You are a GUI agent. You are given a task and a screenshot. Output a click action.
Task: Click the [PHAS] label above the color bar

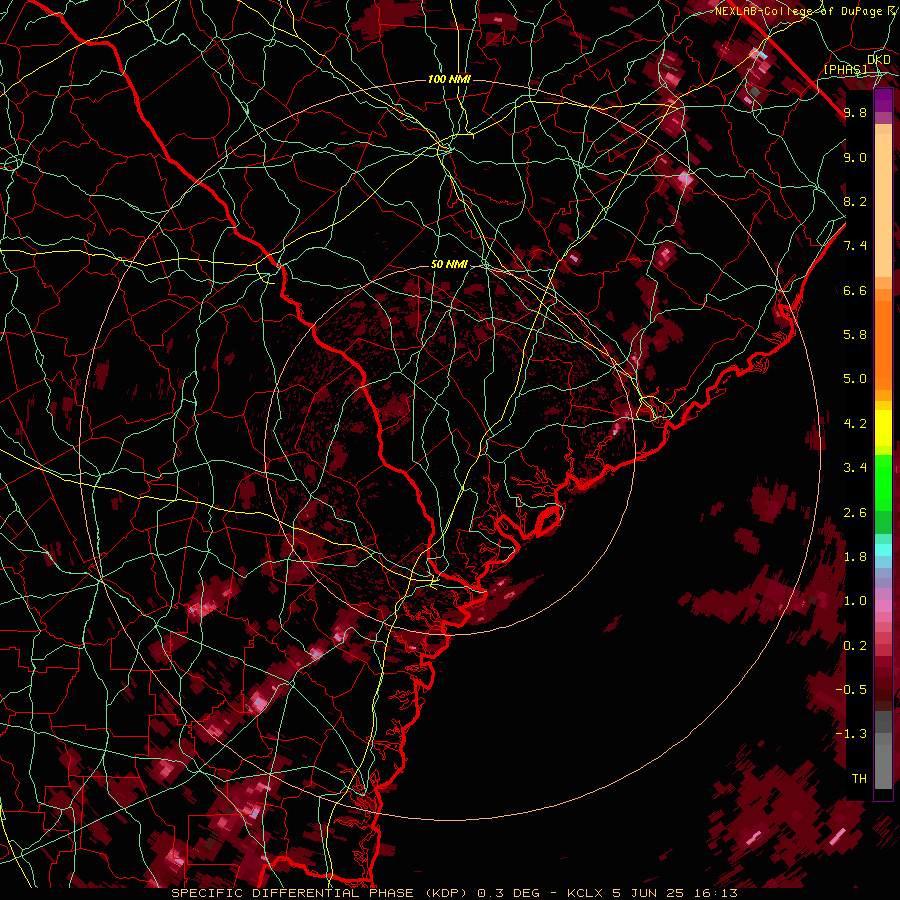(845, 69)
